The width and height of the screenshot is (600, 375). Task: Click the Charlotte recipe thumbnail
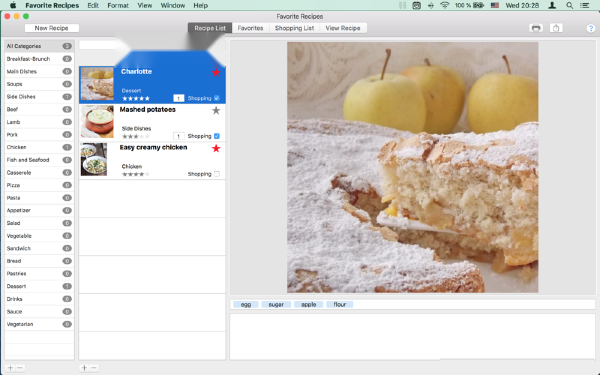[97, 84]
